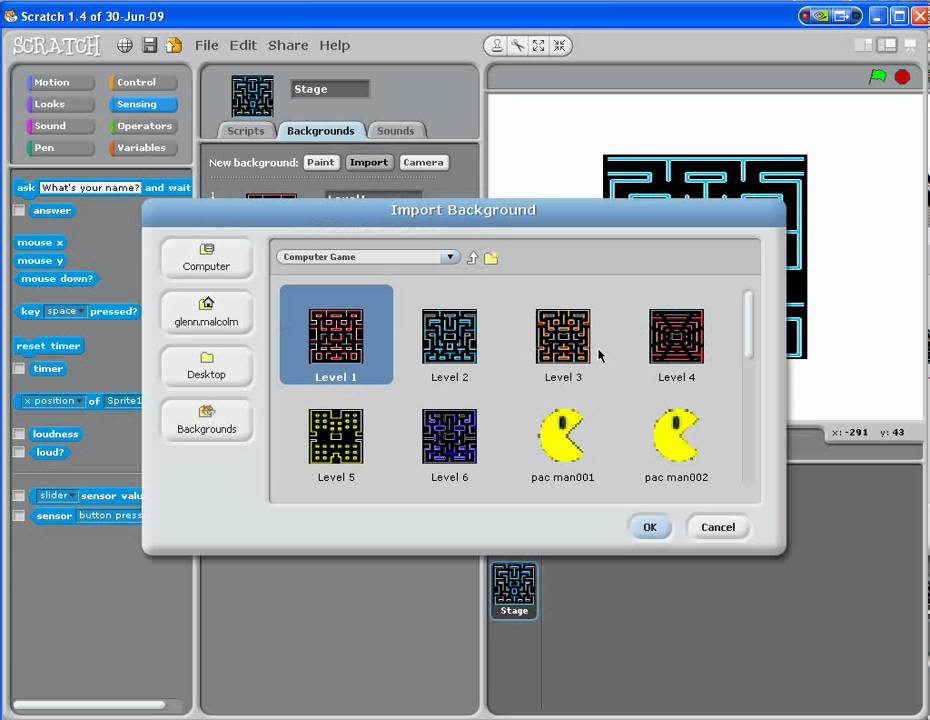The width and height of the screenshot is (930, 720).
Task: Toggle the answer reporter checkbox
Action: point(19,211)
